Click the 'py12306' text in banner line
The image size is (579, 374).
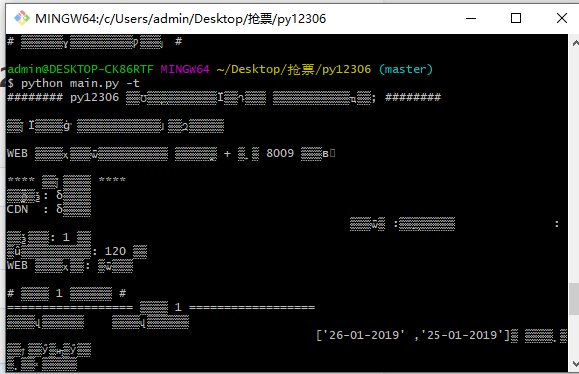pos(95,97)
